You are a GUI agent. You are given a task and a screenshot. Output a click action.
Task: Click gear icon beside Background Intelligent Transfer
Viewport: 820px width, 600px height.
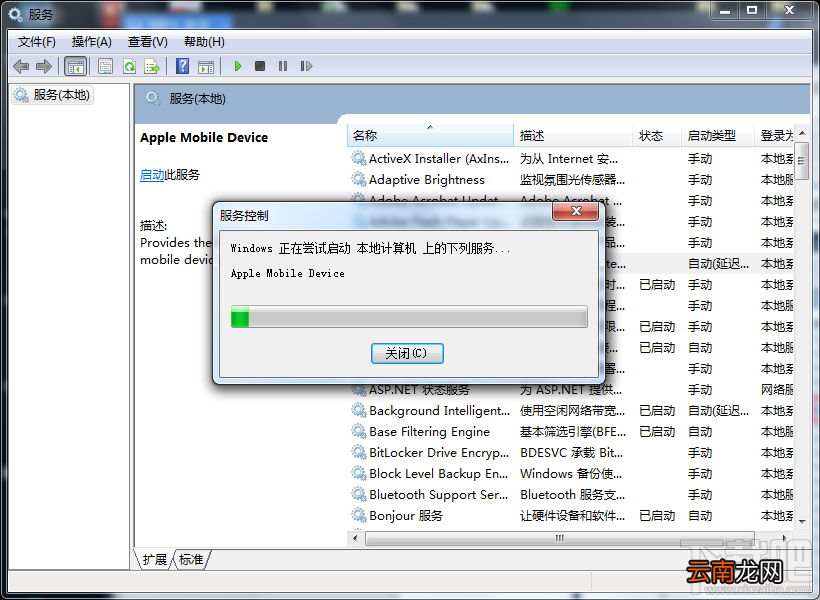(x=358, y=411)
